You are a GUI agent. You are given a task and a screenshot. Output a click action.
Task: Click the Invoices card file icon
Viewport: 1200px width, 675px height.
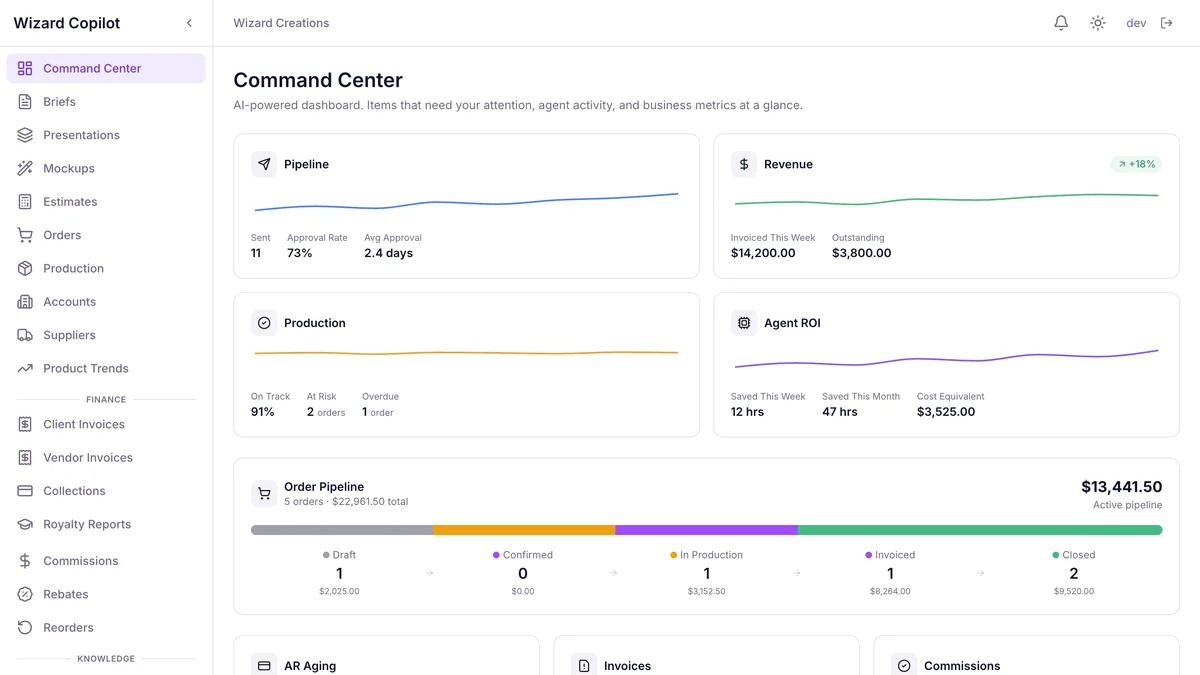click(x=584, y=665)
